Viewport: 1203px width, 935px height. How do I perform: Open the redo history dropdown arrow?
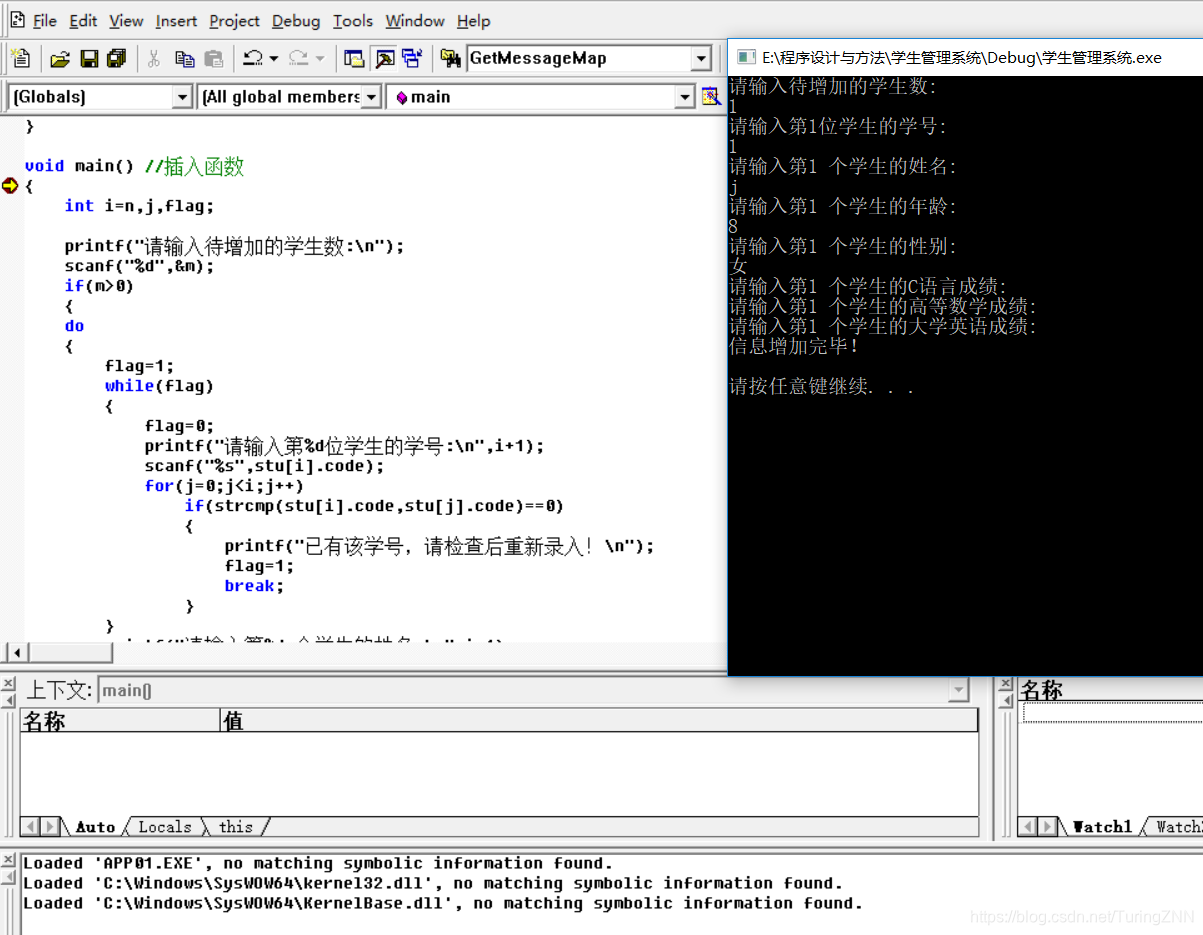pyautogui.click(x=320, y=58)
